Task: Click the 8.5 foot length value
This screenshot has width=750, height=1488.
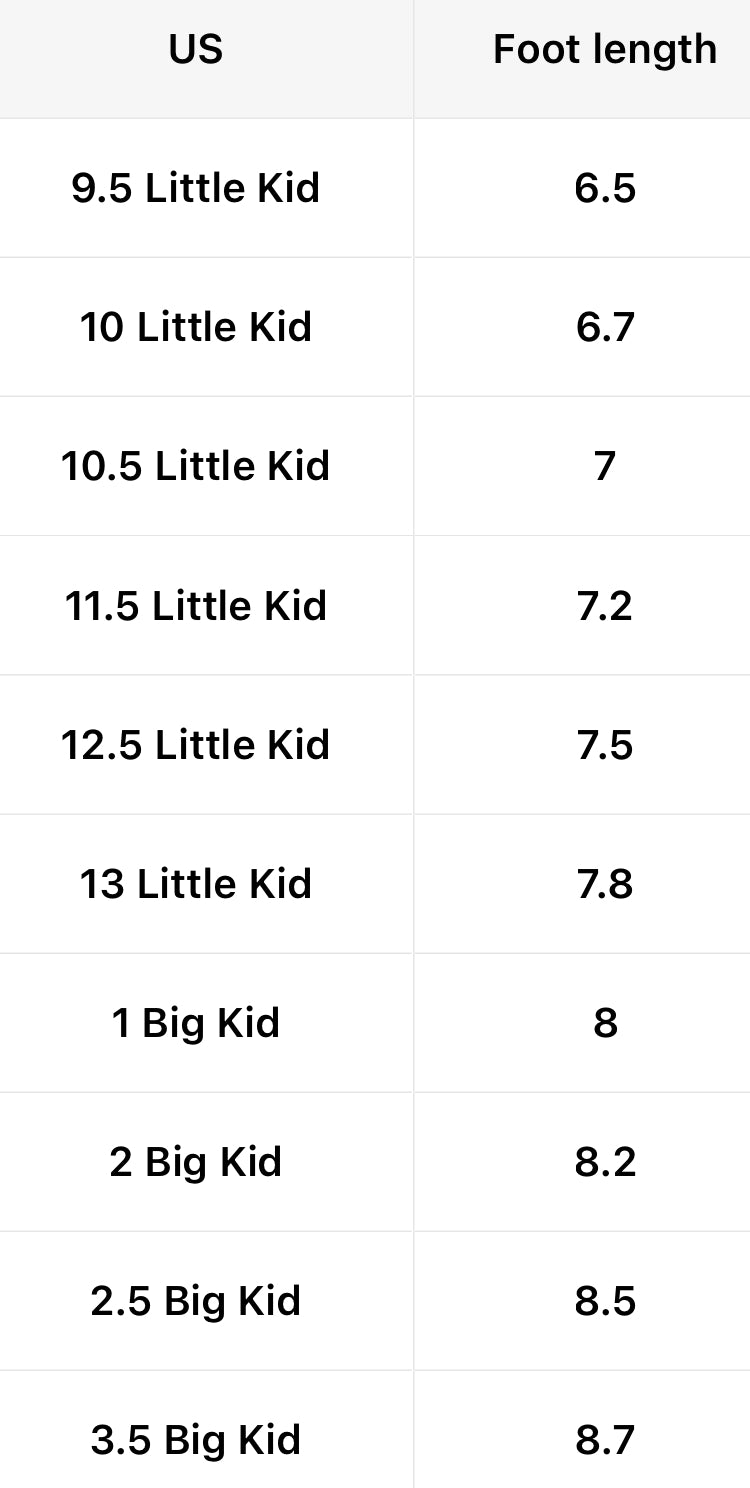Action: (605, 1300)
